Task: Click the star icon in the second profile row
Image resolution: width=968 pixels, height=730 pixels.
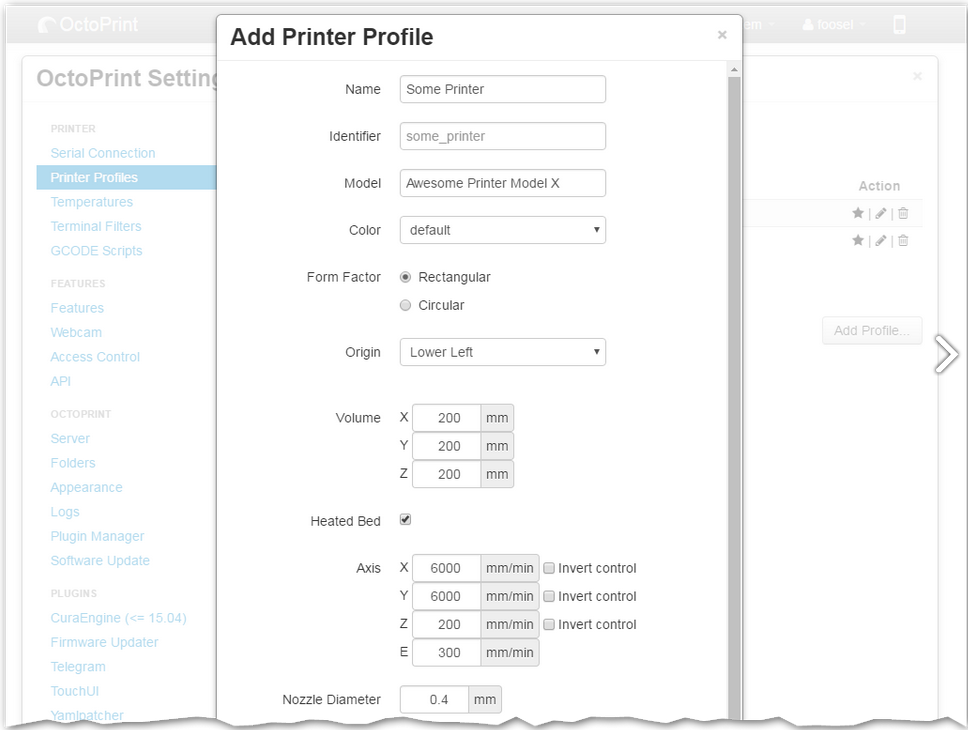Action: [858, 241]
